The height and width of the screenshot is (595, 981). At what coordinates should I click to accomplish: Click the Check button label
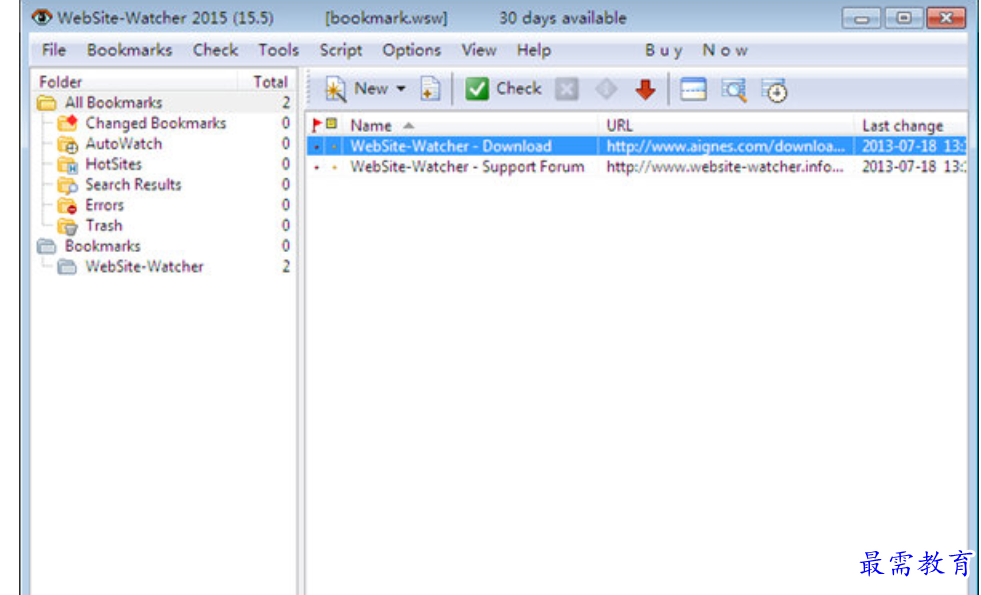tap(519, 89)
